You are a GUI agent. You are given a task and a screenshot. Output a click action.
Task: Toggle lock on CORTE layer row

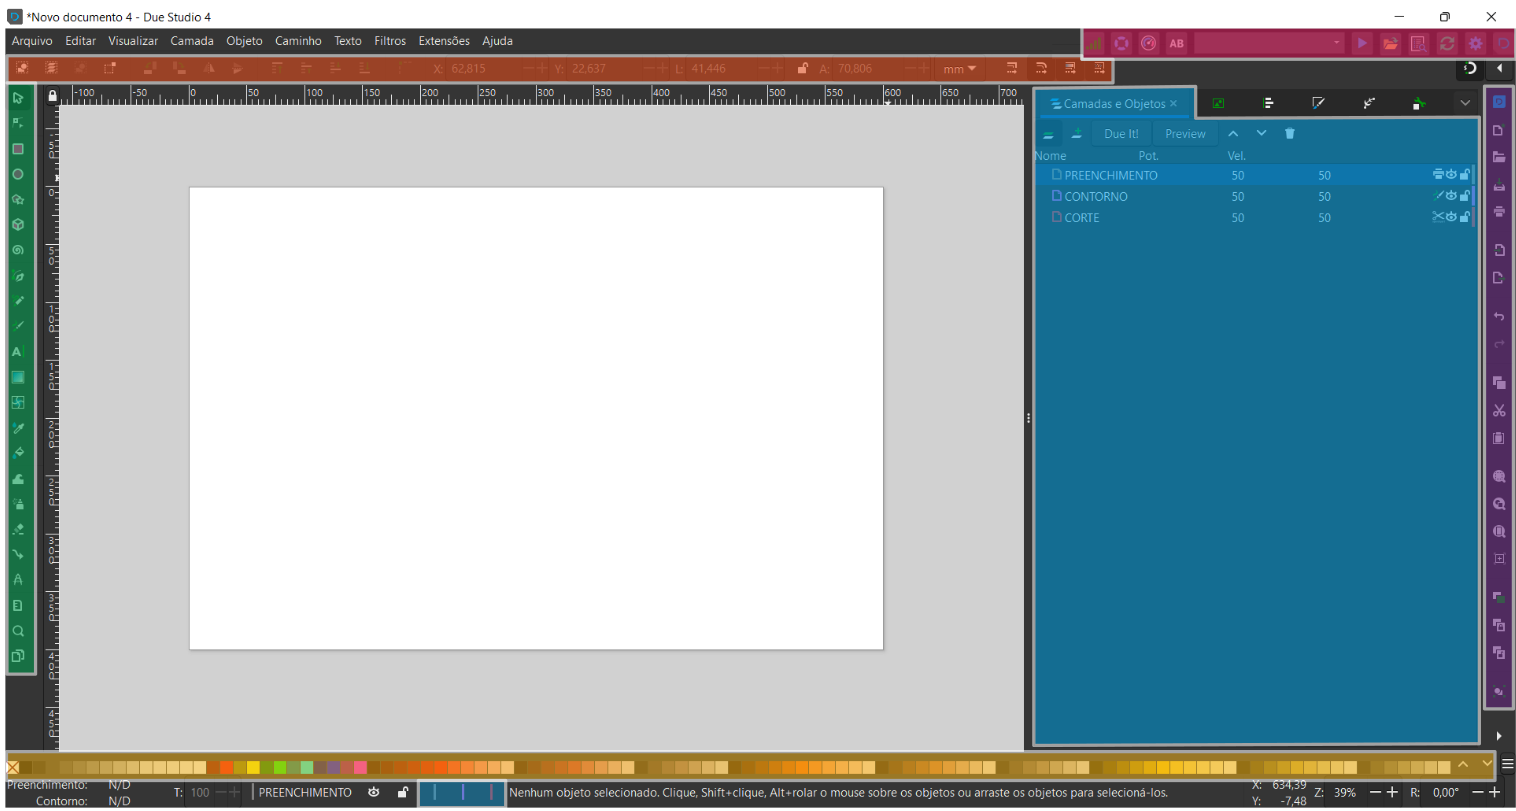coord(1465,217)
